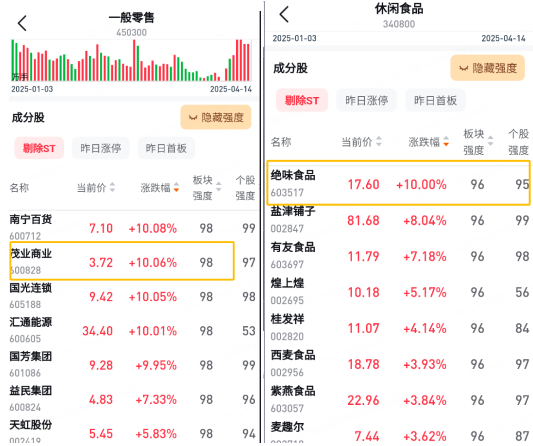Click price 22.96 of 紫燕食品
Screen dimensions: 533x446
point(363,400)
